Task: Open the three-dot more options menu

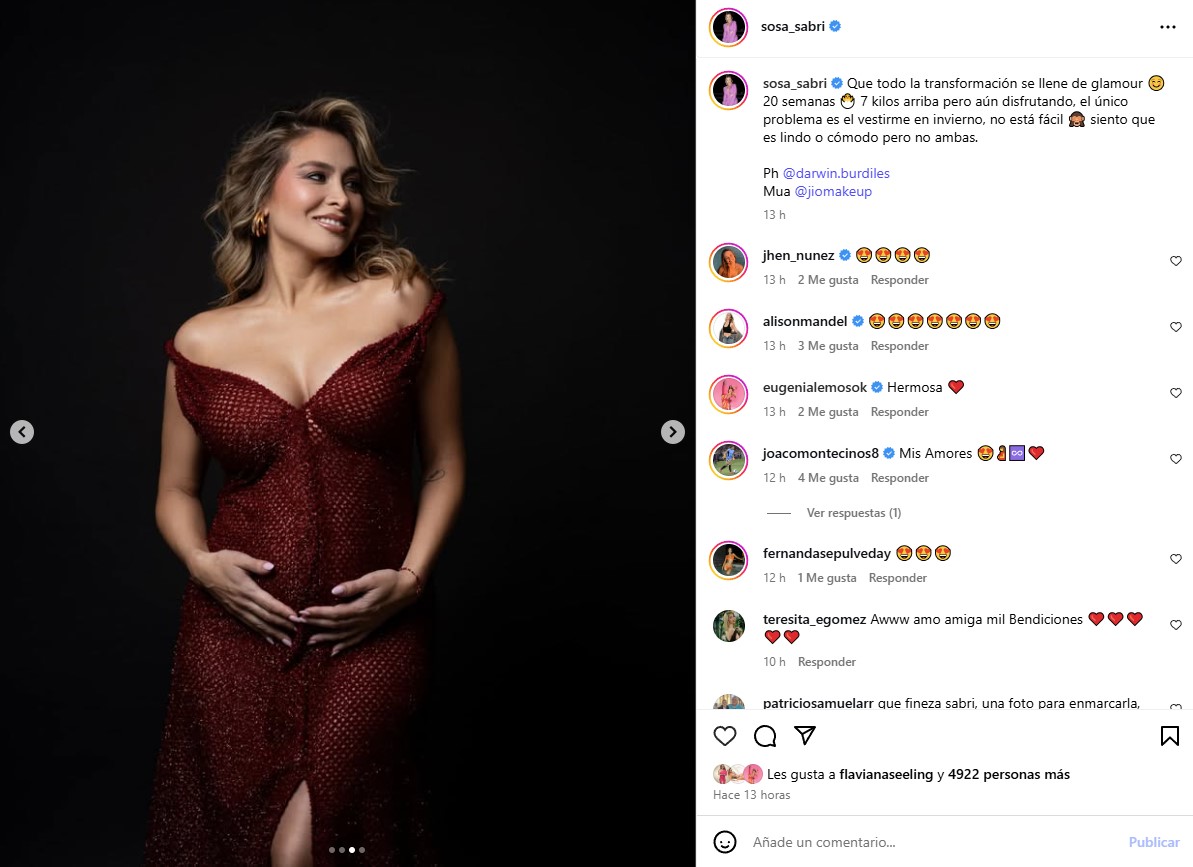Action: click(x=1168, y=27)
